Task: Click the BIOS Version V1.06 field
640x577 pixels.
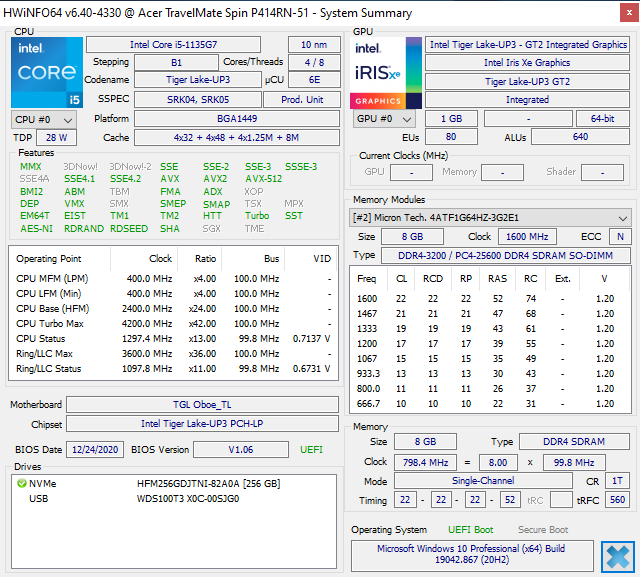Action: (241, 450)
